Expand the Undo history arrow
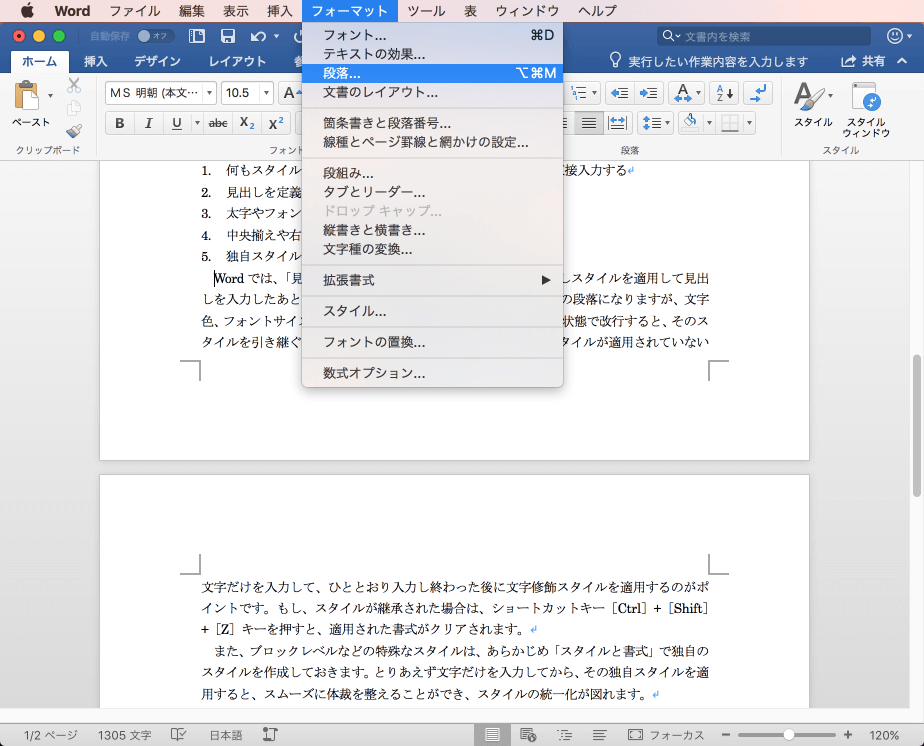Image resolution: width=924 pixels, height=746 pixels. tap(276, 37)
